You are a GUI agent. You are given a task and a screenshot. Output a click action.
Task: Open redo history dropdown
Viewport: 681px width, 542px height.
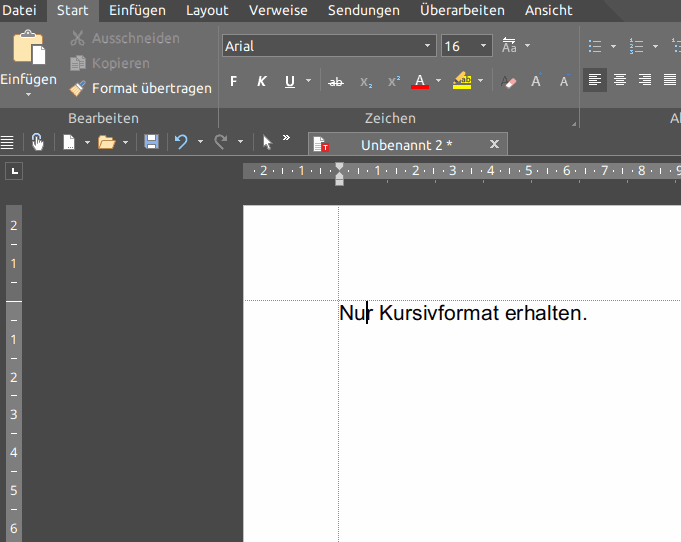coord(240,142)
